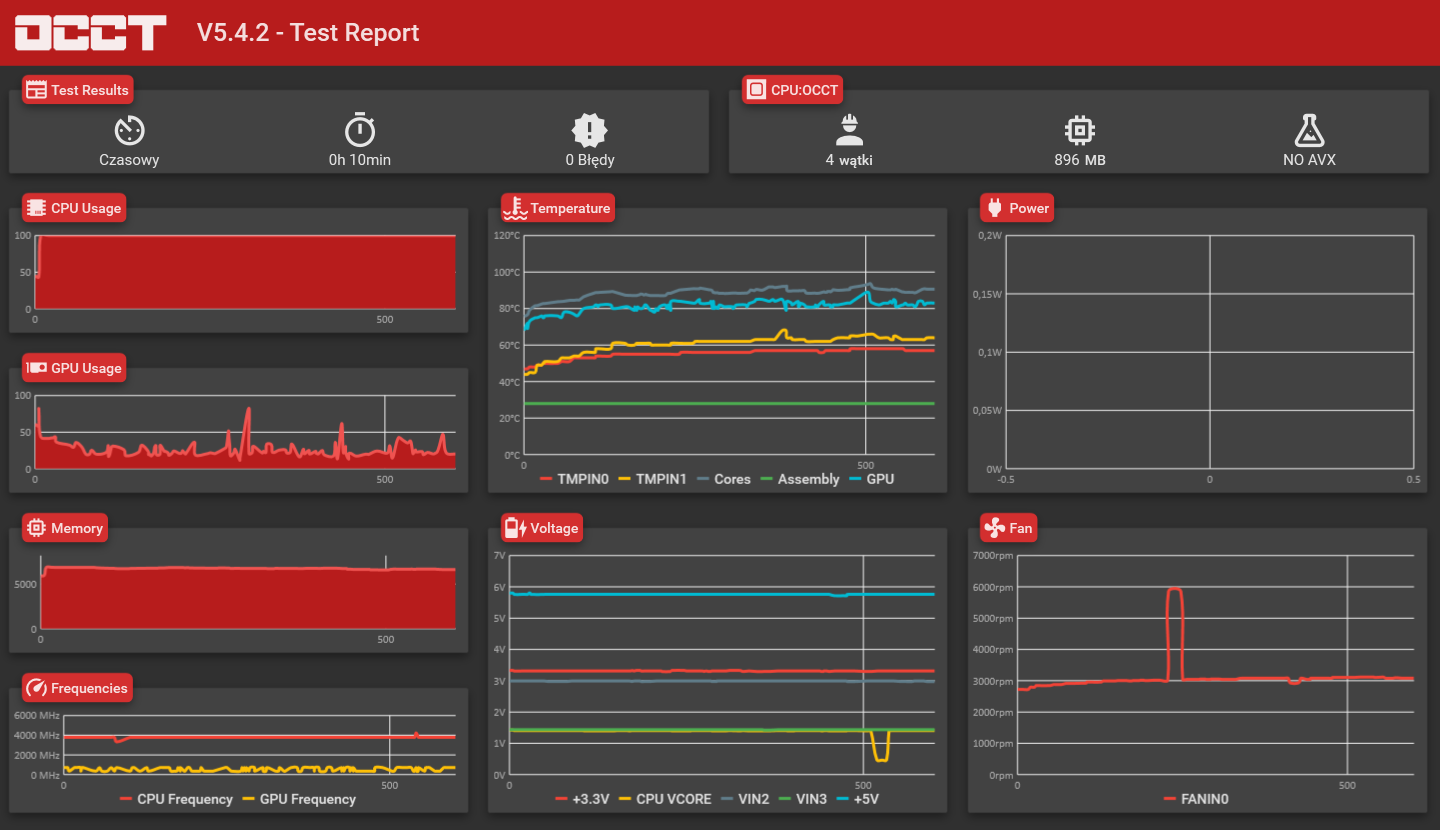Screen dimensions: 1440x830
Task: Click the Temperature panel title badge
Action: [x=558, y=208]
